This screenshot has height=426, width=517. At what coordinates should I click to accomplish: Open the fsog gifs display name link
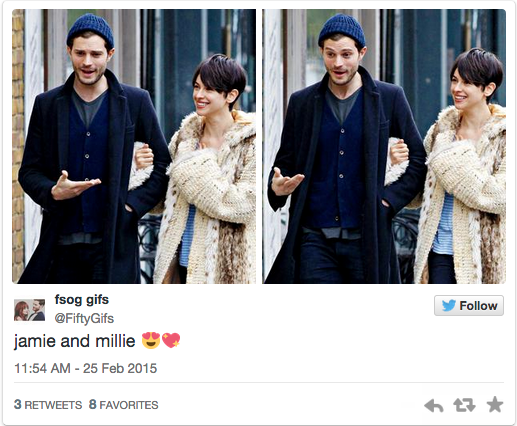pyautogui.click(x=82, y=300)
